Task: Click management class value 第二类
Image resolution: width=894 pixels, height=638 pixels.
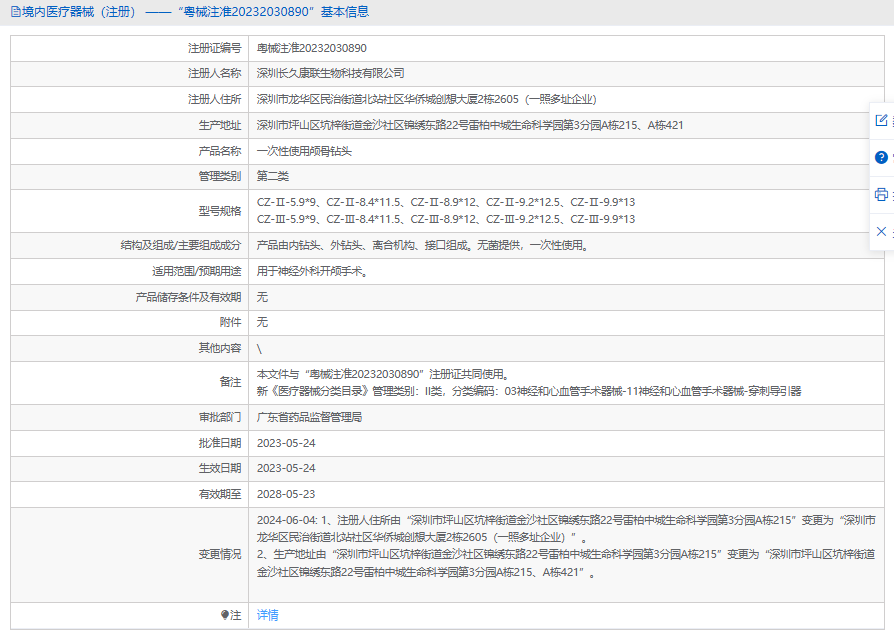Action: [273, 176]
